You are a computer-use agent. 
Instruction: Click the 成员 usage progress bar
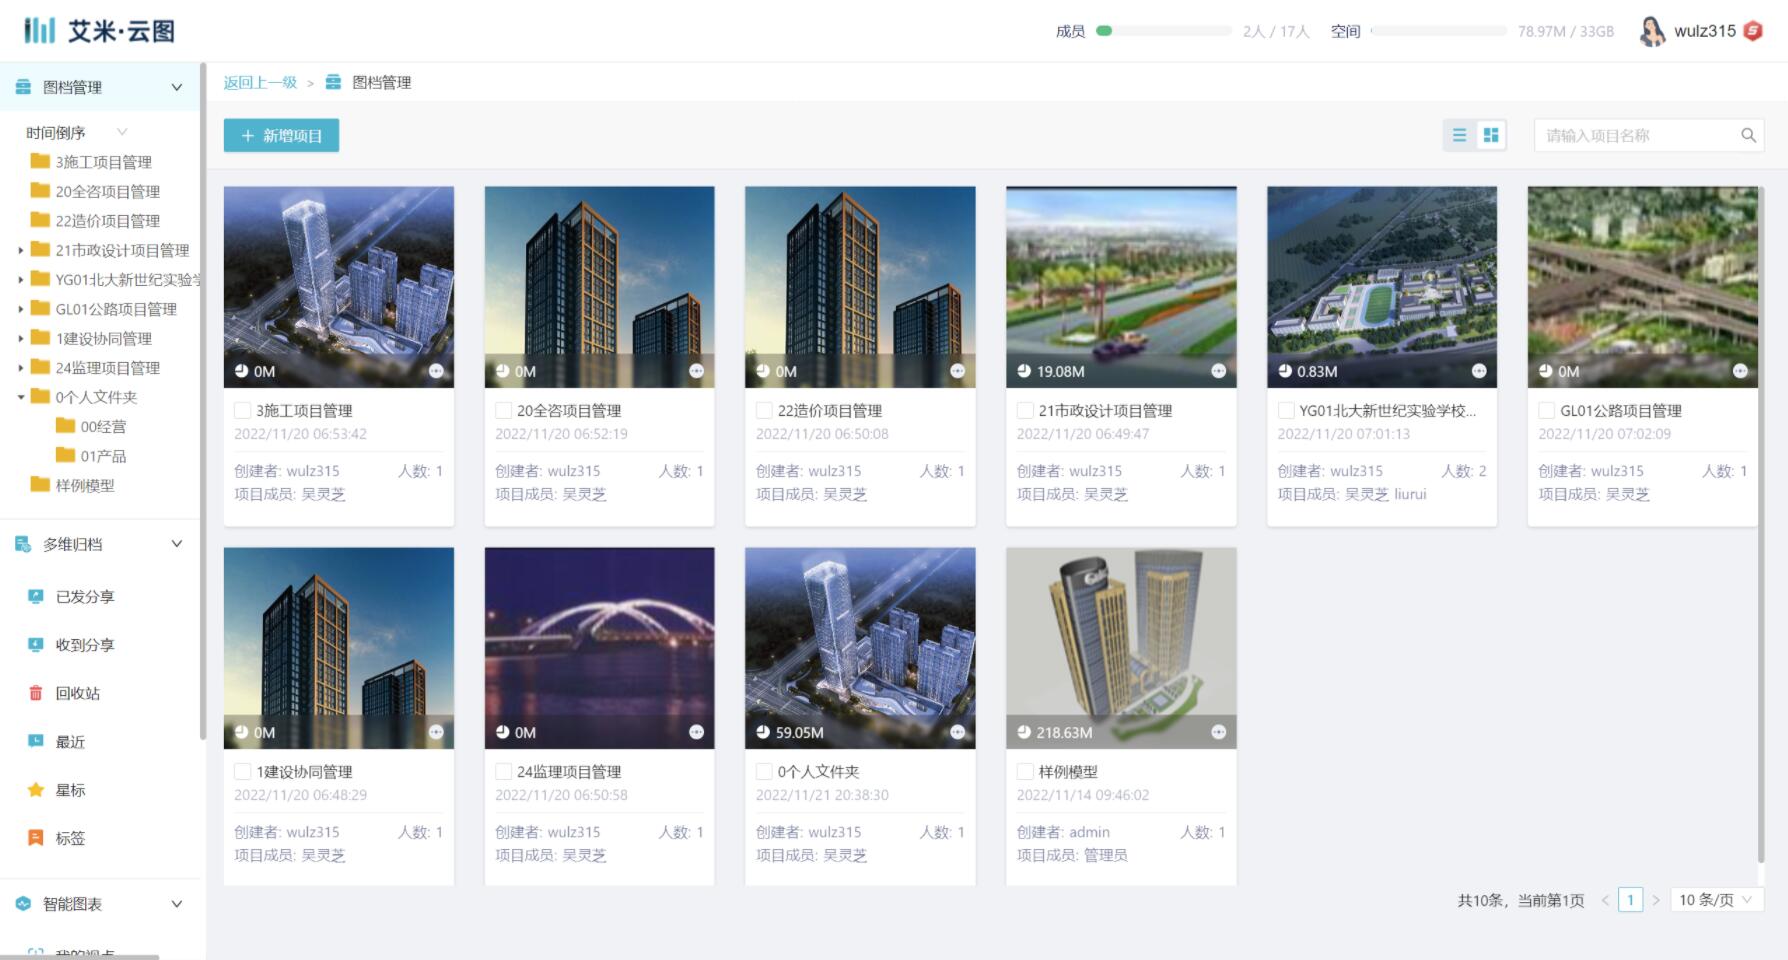[1164, 31]
